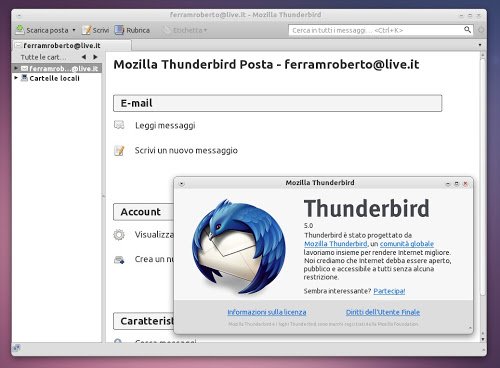Screen dimensions: 500x368
Task: Click the E-mail section header
Action: 277,103
